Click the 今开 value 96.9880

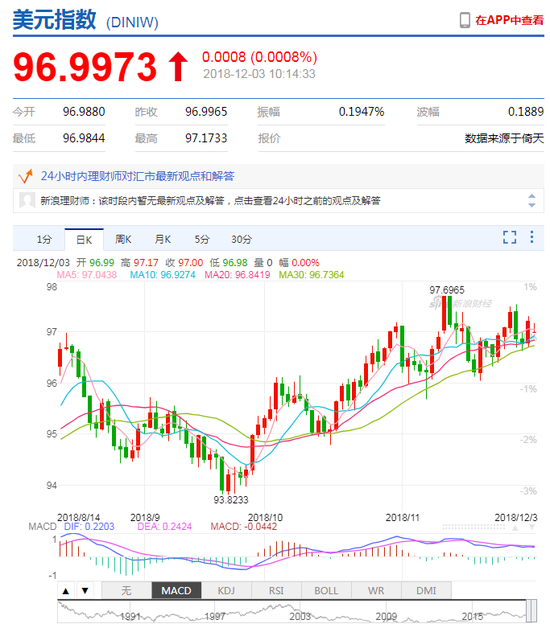click(84, 111)
